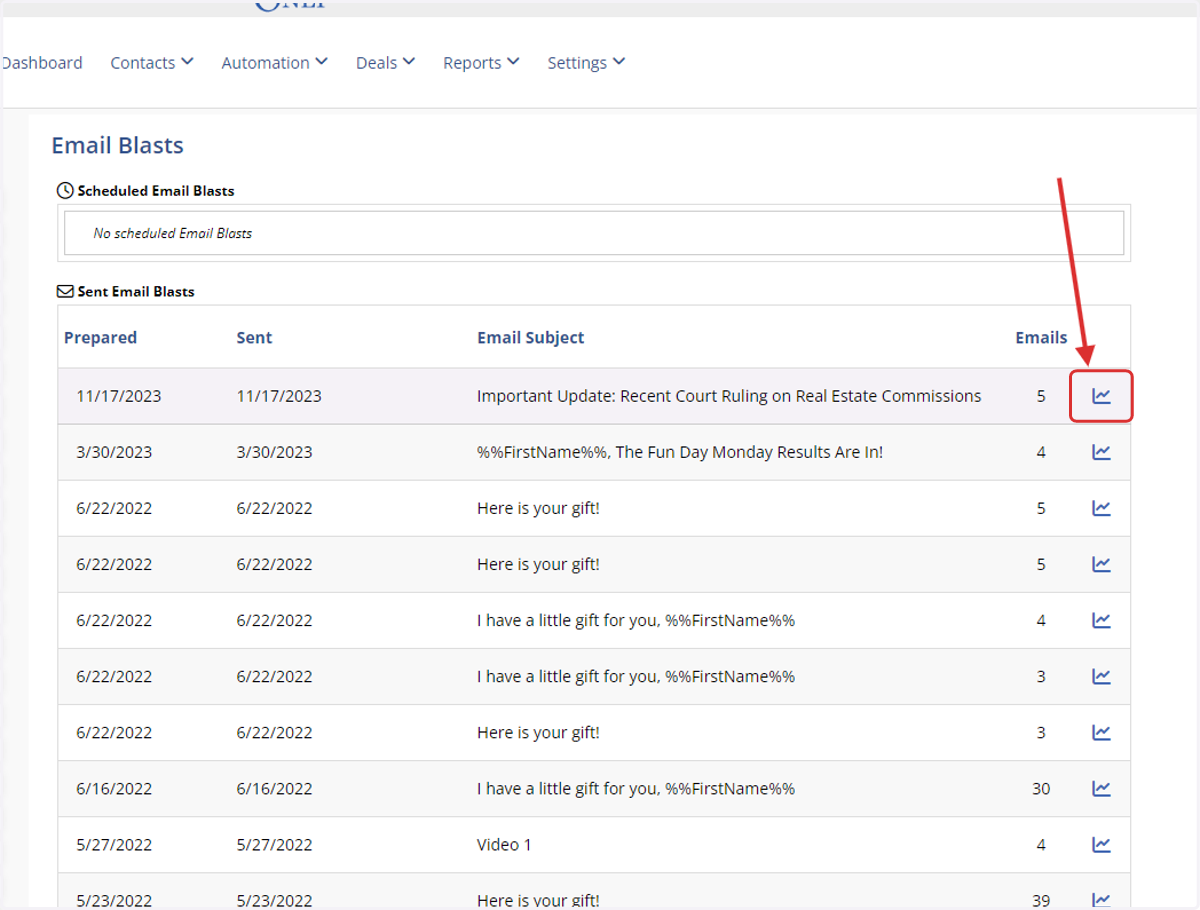
Task: Expand the Contacts dropdown menu
Action: click(152, 63)
